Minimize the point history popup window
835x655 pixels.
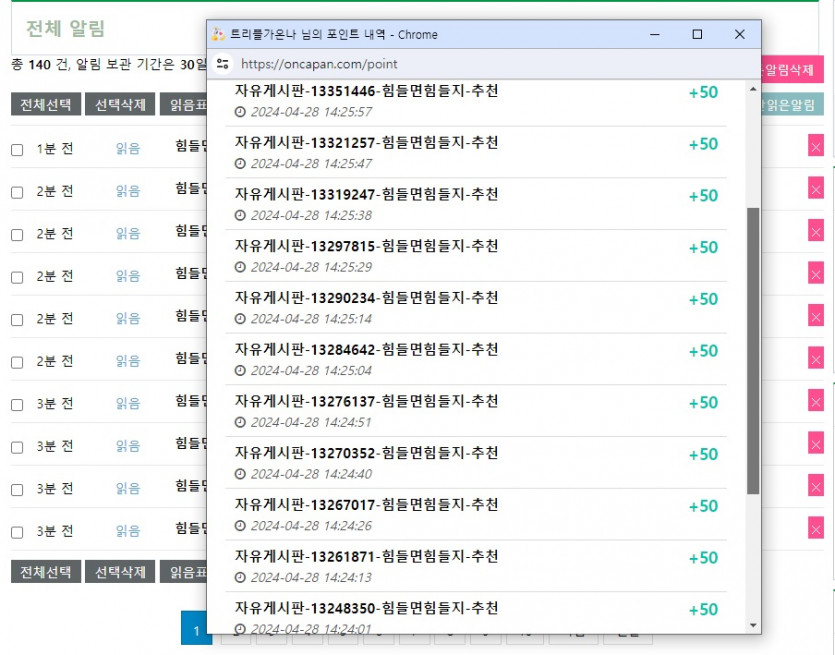pos(655,34)
